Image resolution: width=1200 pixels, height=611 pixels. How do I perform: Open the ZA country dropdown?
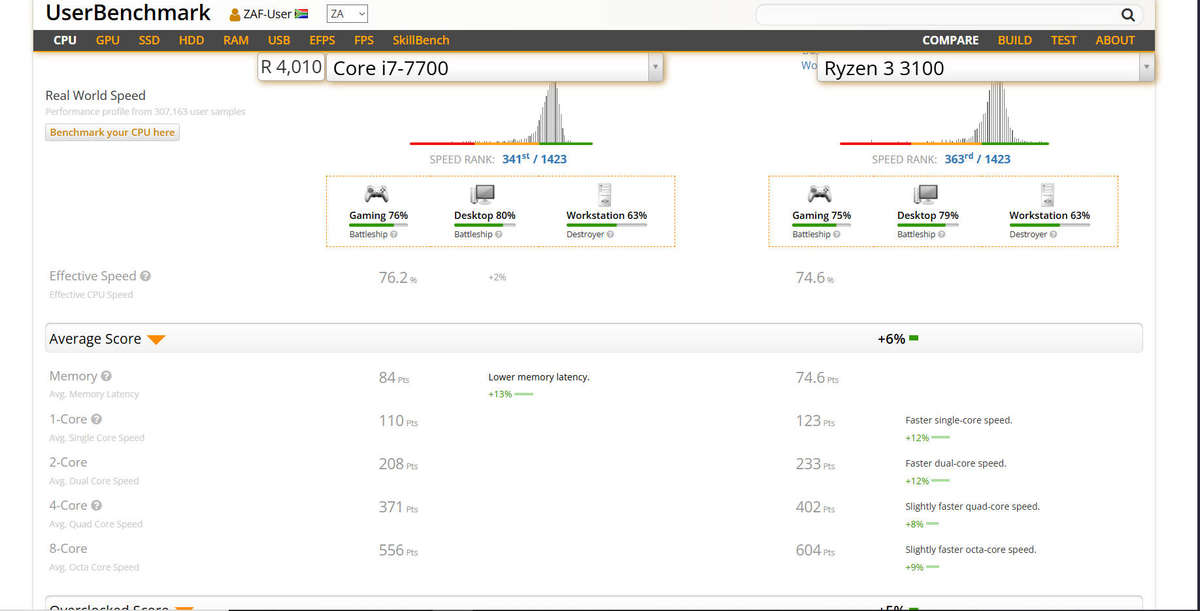pyautogui.click(x=347, y=14)
